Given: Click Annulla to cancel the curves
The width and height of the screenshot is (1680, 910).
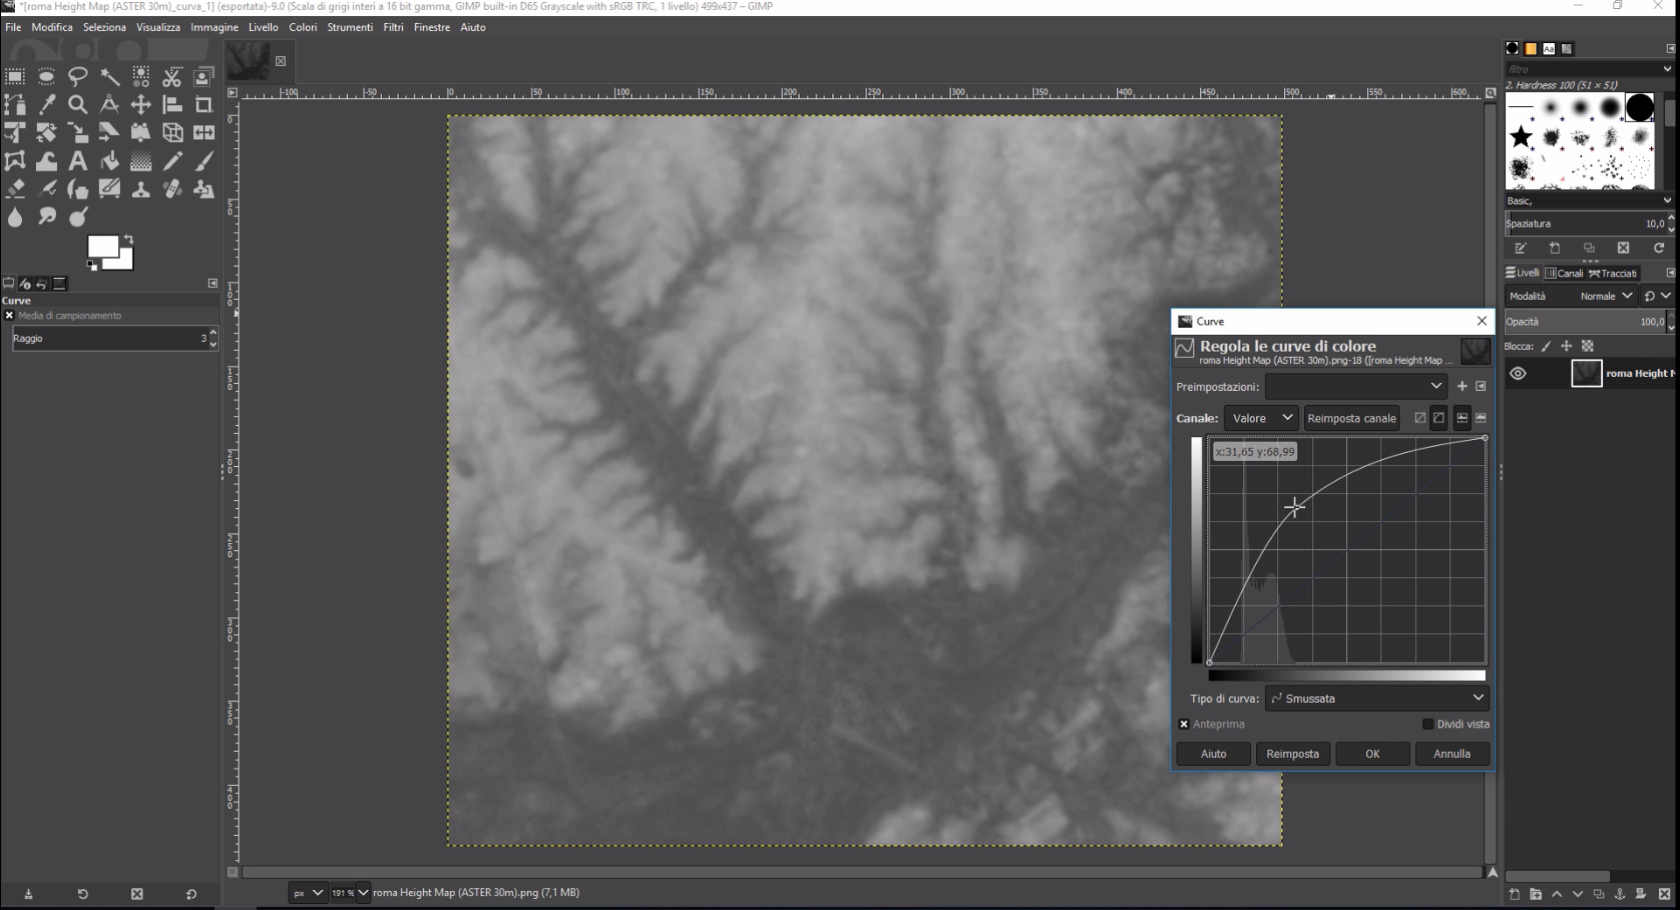Looking at the screenshot, I should click(x=1452, y=754).
